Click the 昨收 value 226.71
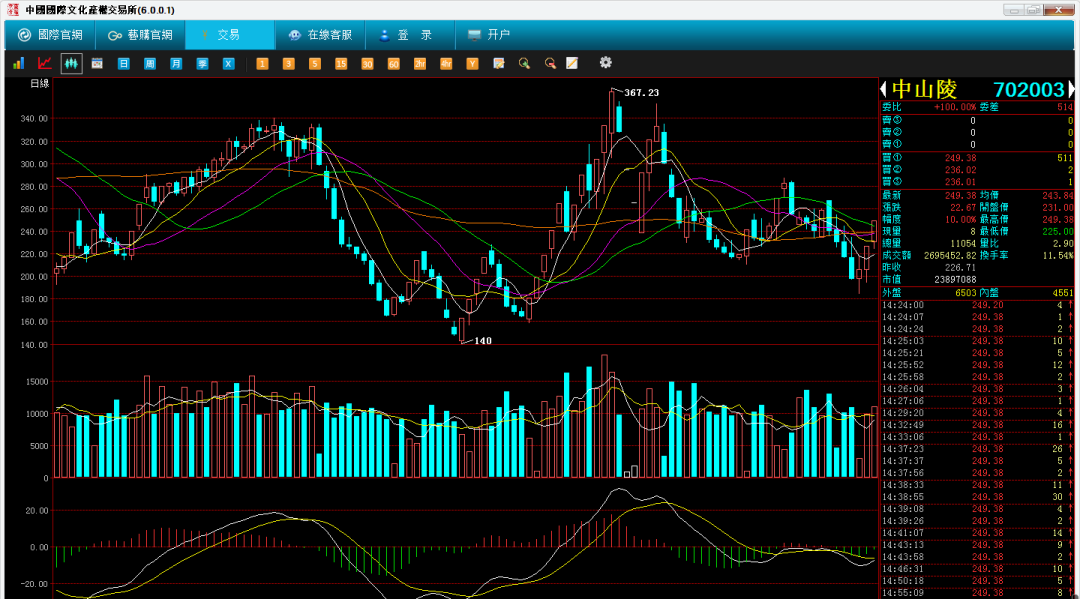The image size is (1080, 599). [960, 267]
